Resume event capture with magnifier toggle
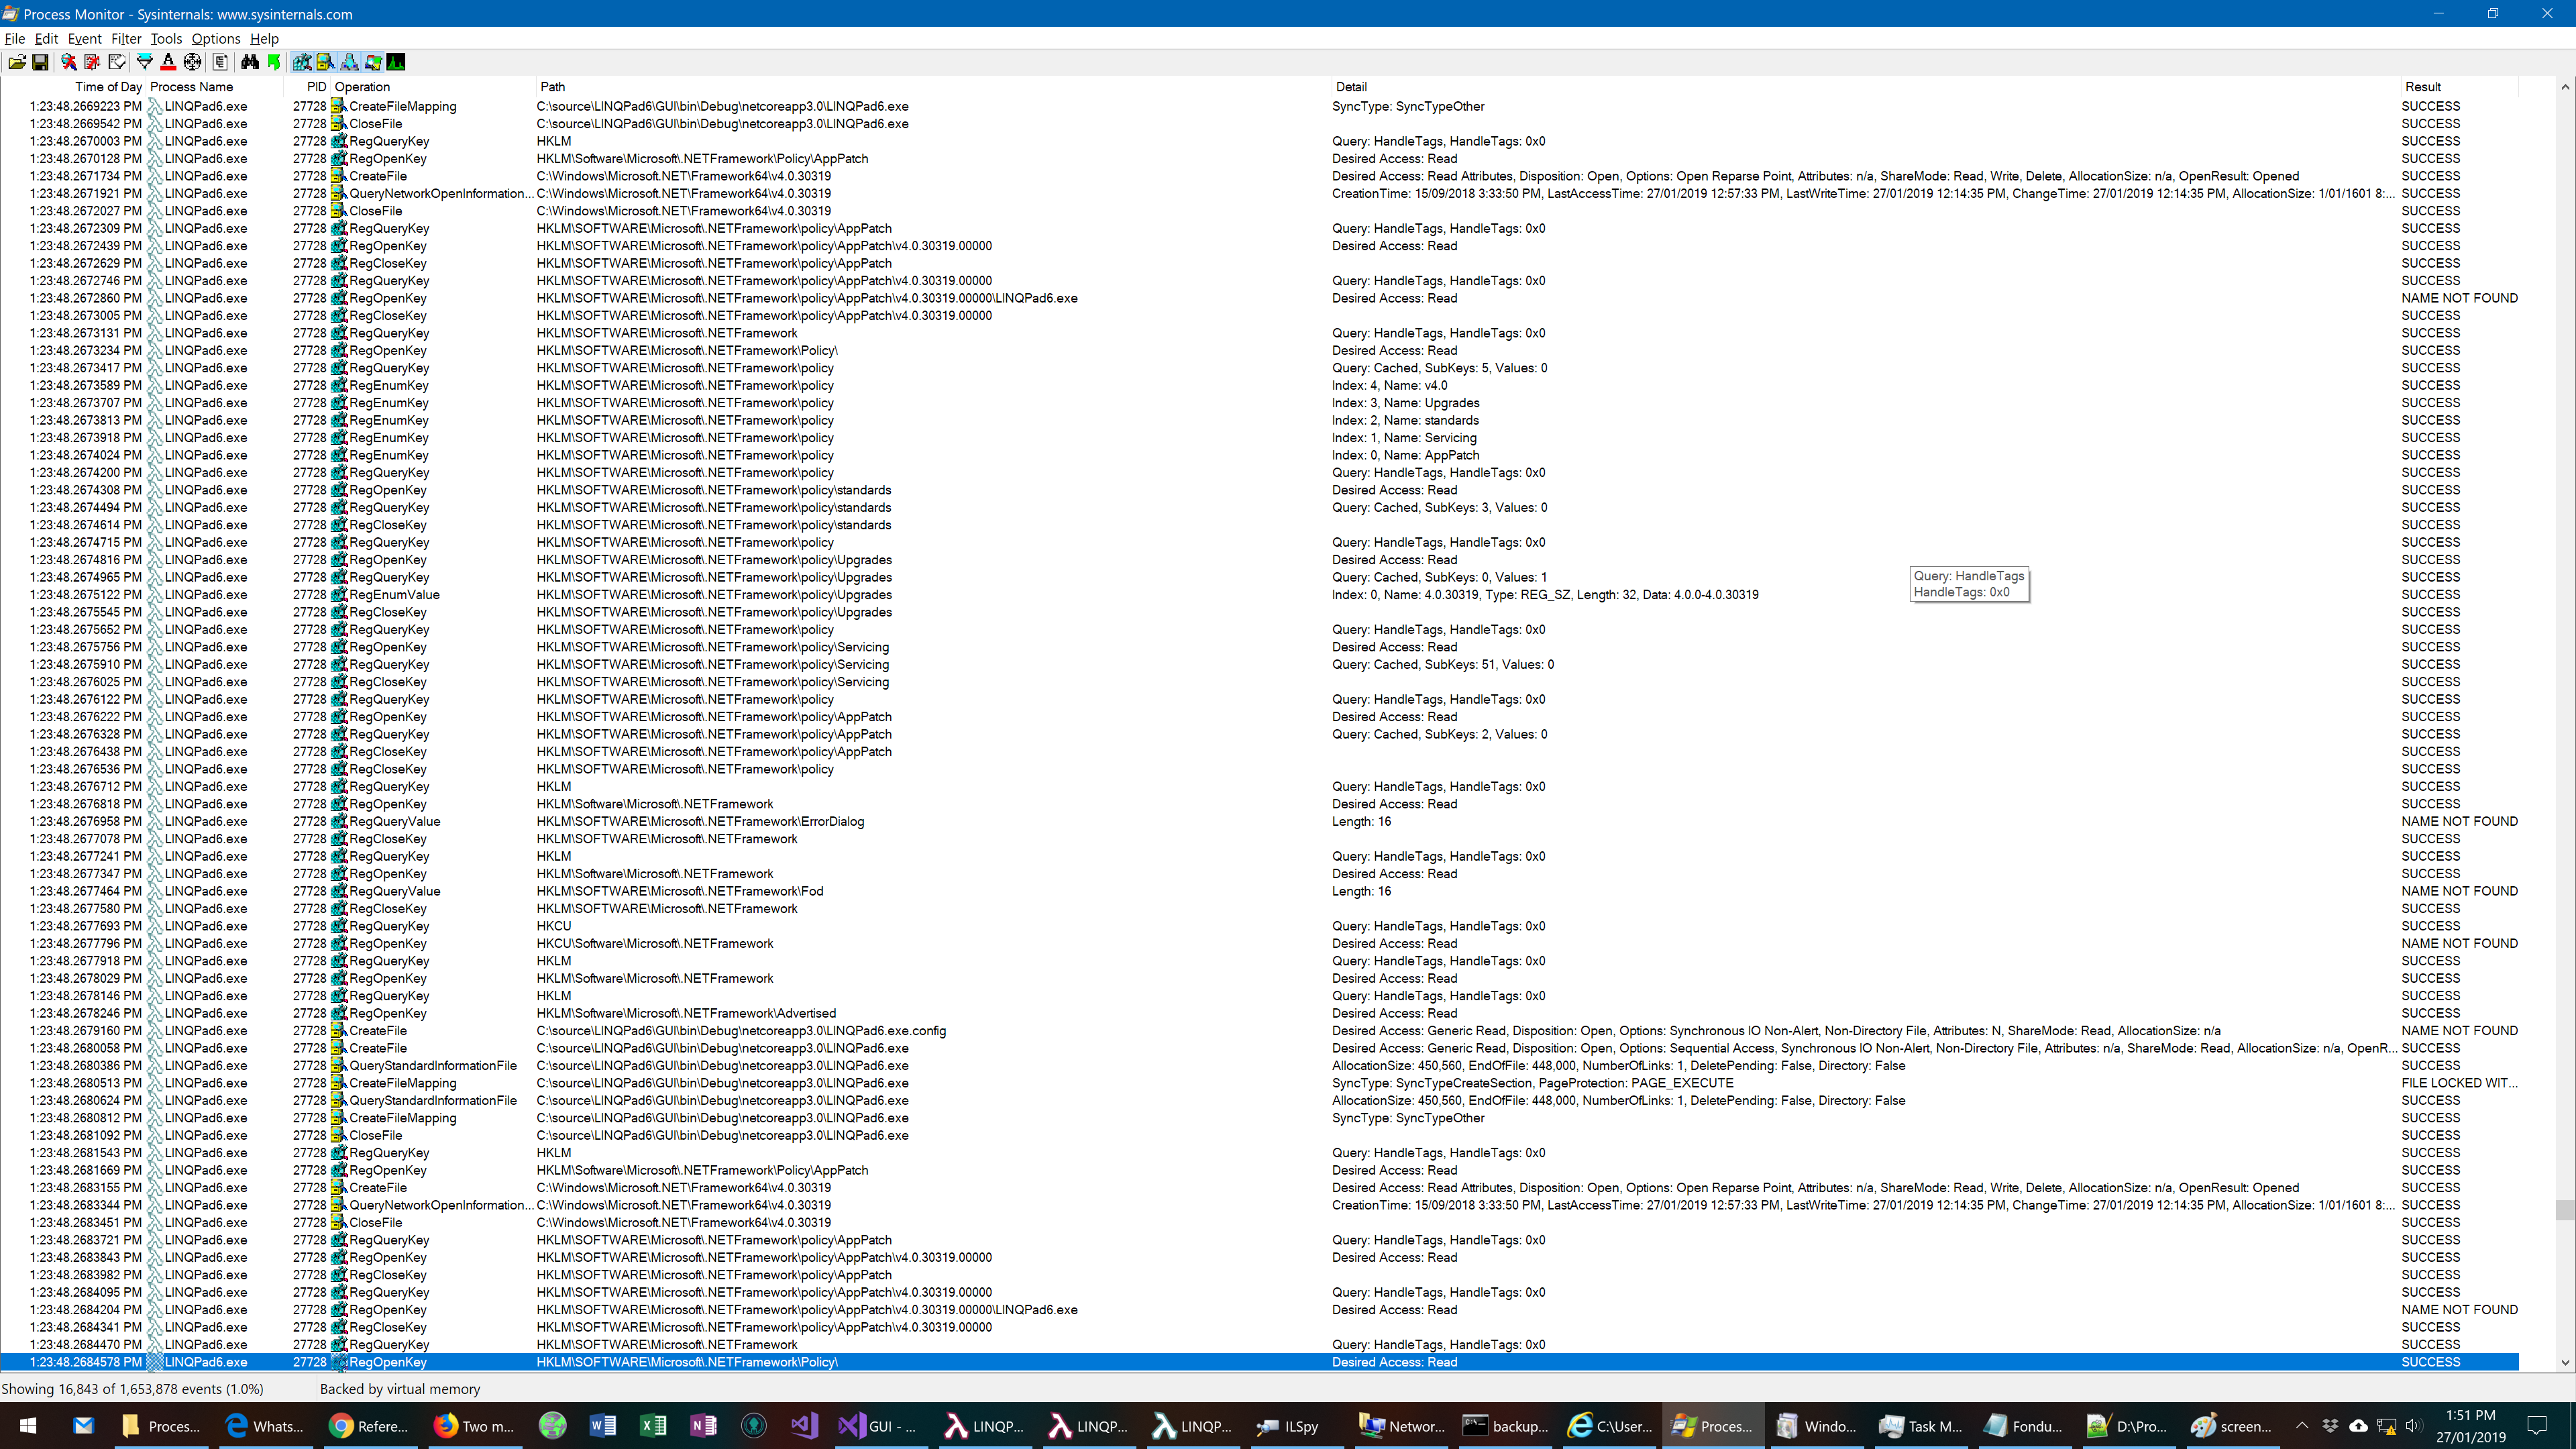Image resolution: width=2576 pixels, height=1449 pixels. 68,62
